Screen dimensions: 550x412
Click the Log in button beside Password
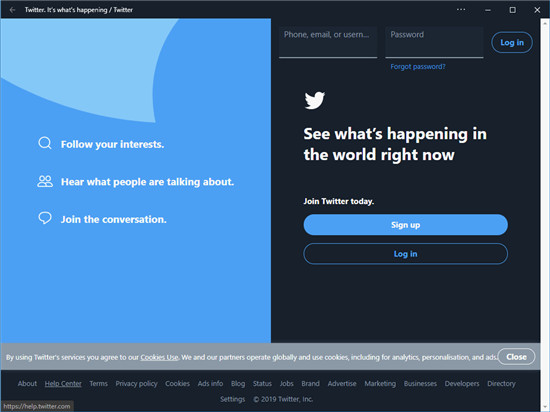[x=512, y=42]
